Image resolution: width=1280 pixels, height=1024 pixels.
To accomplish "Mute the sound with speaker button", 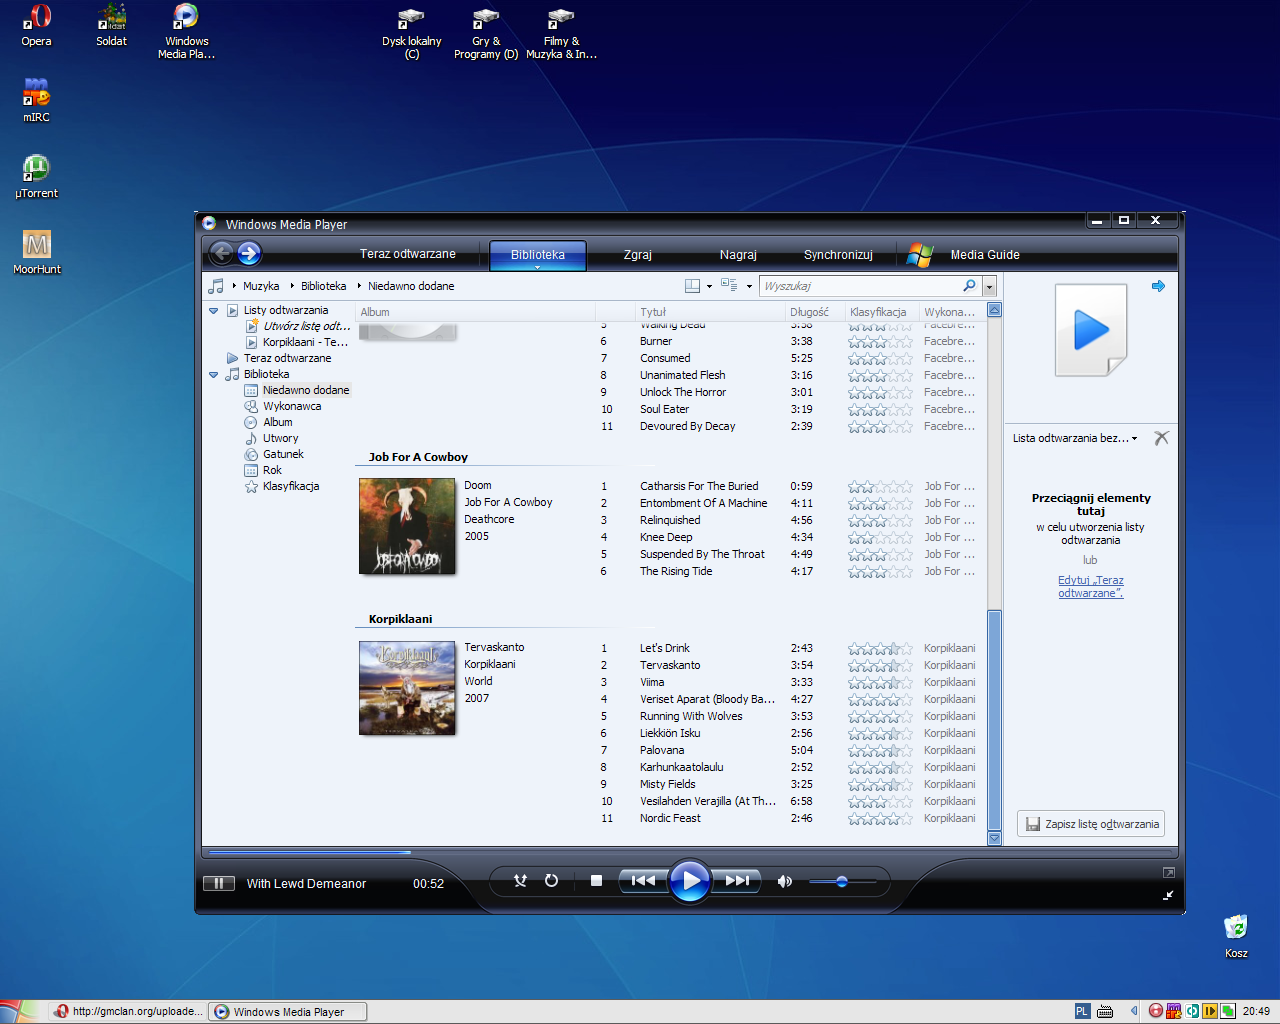I will point(784,881).
